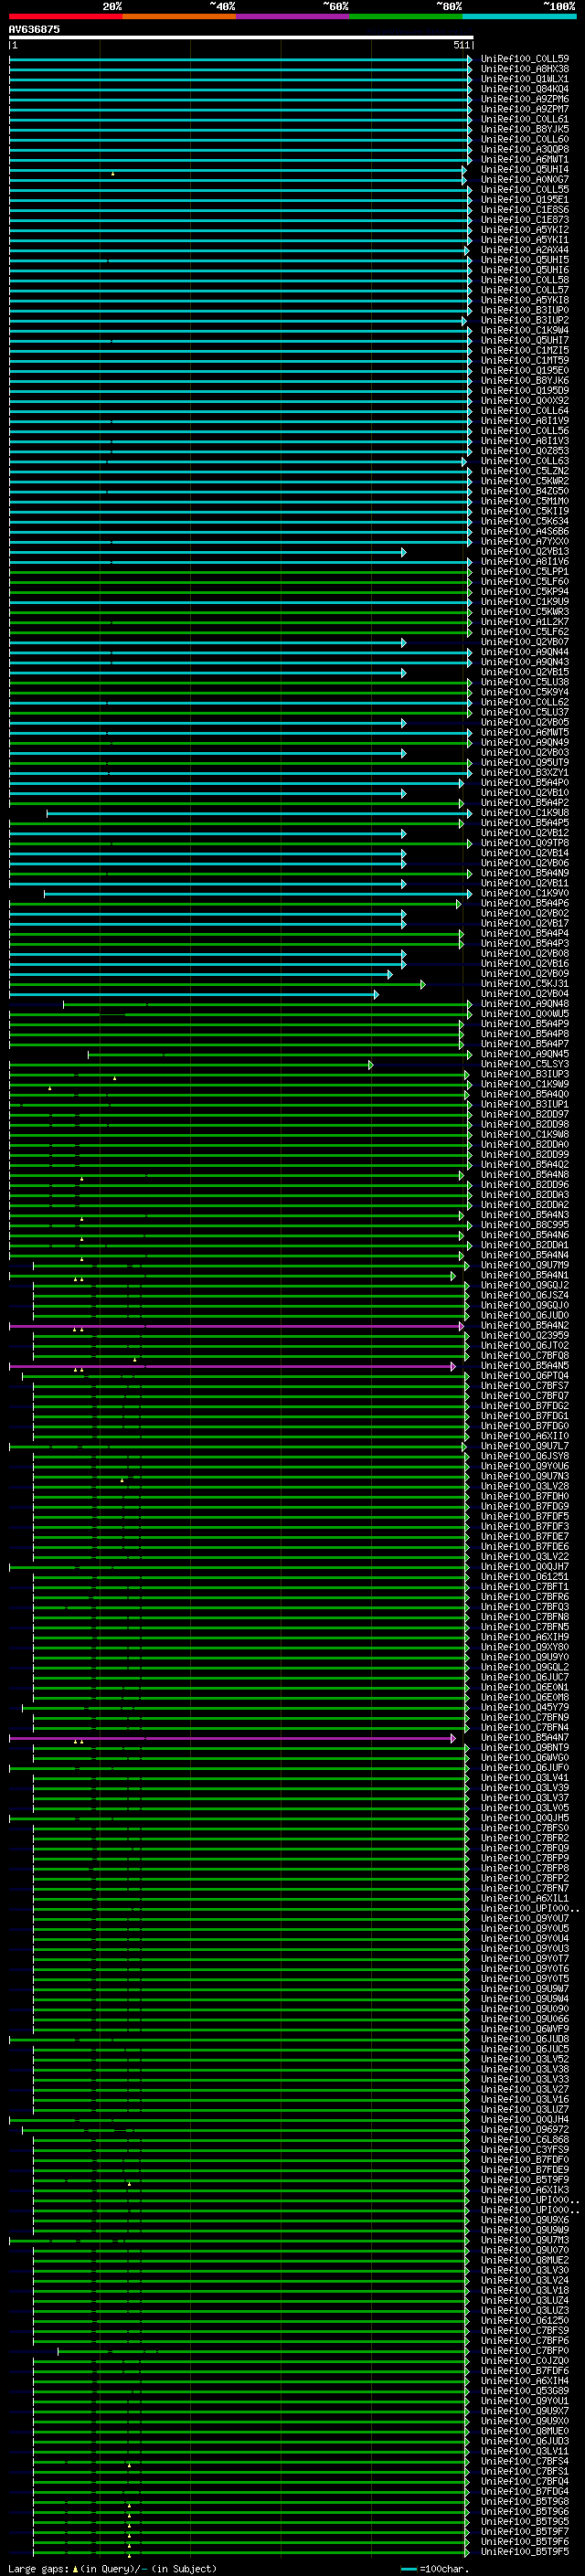
Task: Click the short cyan alignment bar for Q2VB13
Action: tap(207, 552)
